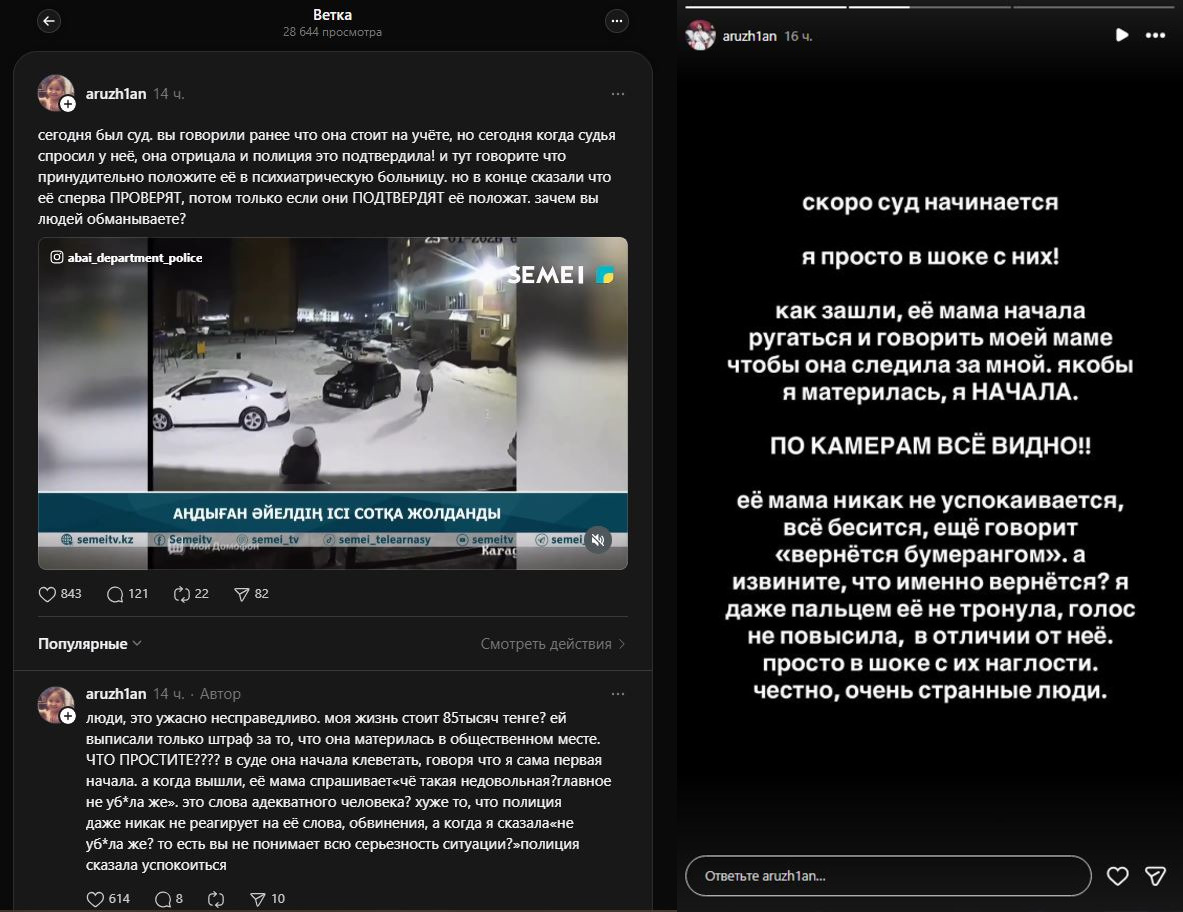Image resolution: width=1183 pixels, height=912 pixels.
Task: Expand the Популярные sort dropdown
Action: (x=90, y=644)
